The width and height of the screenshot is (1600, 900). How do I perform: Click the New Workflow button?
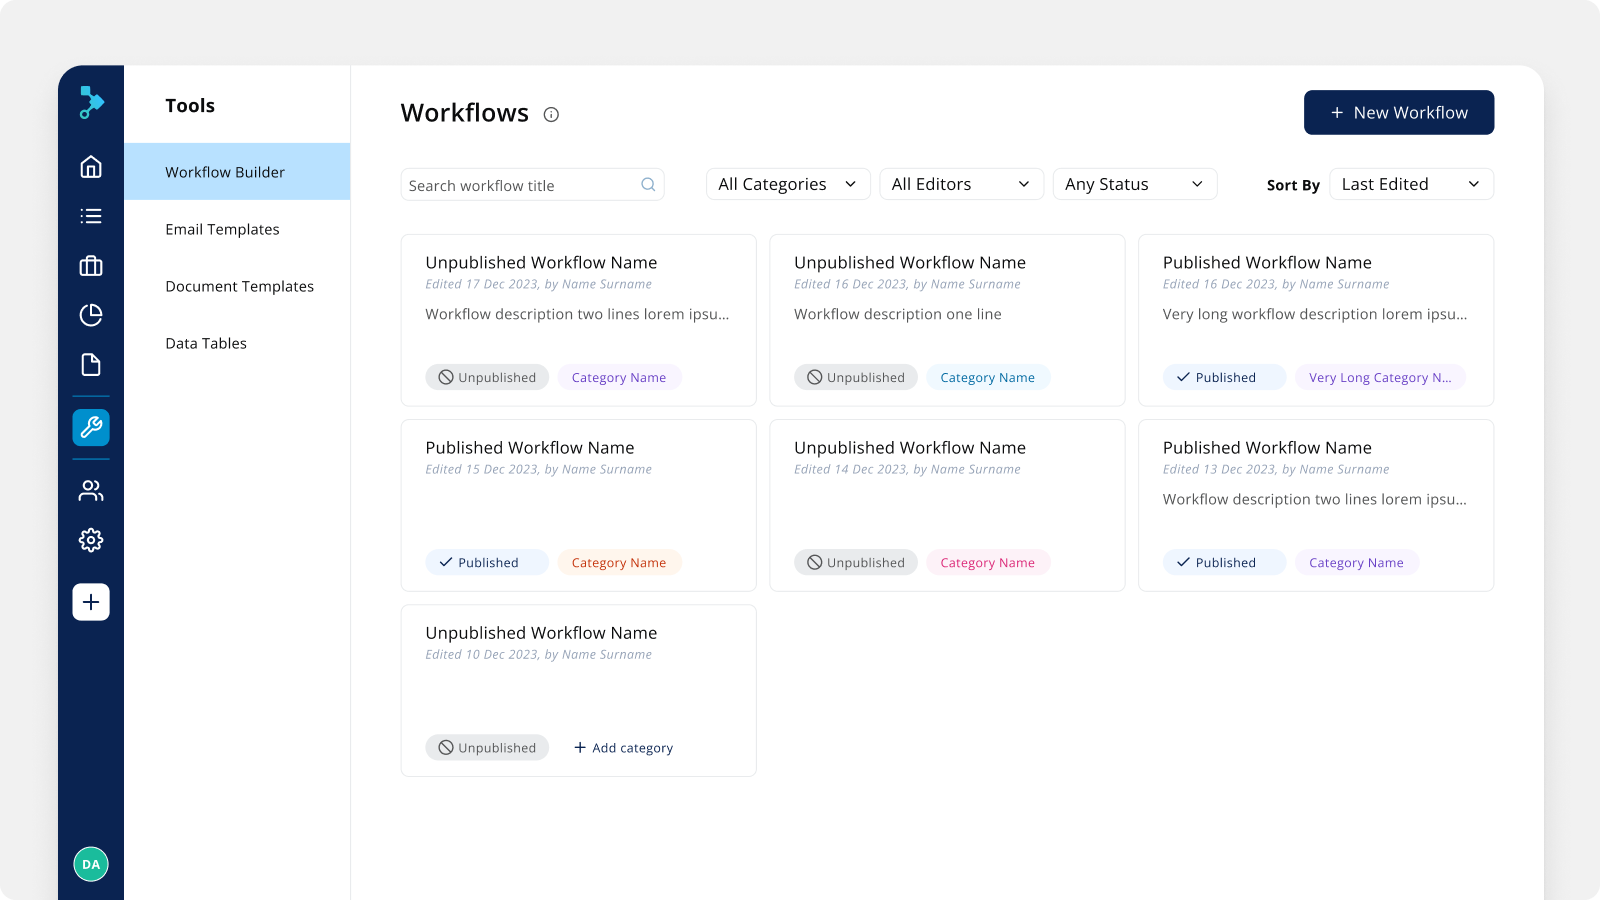click(1398, 113)
